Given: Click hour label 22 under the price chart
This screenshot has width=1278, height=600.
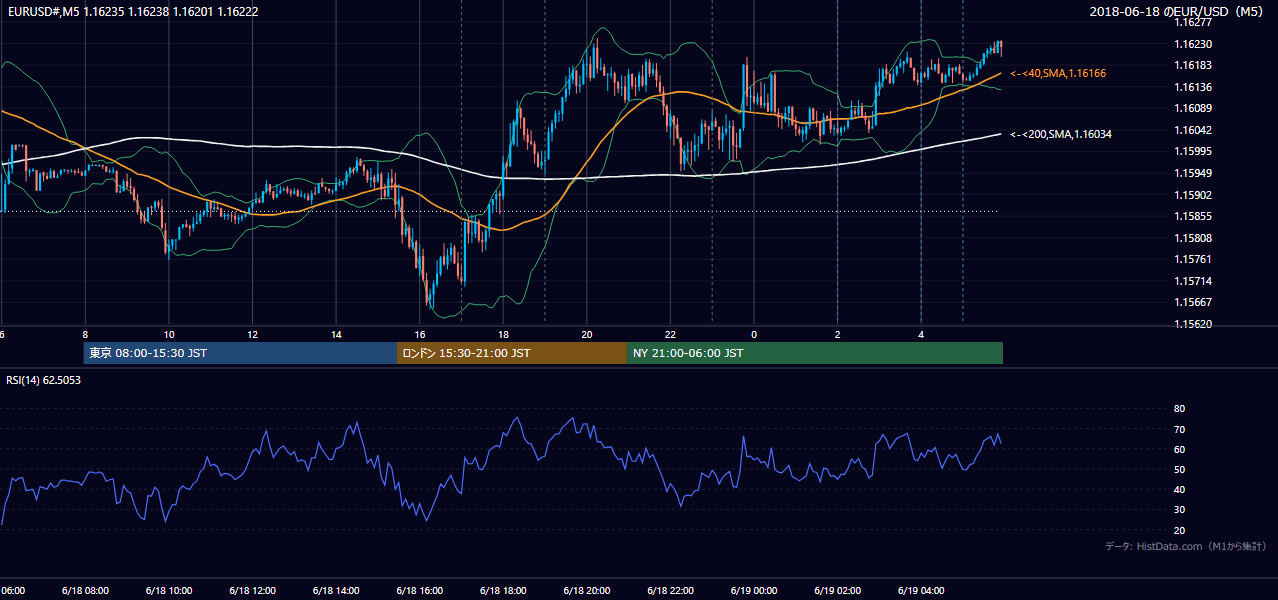Looking at the screenshot, I should coord(671,334).
